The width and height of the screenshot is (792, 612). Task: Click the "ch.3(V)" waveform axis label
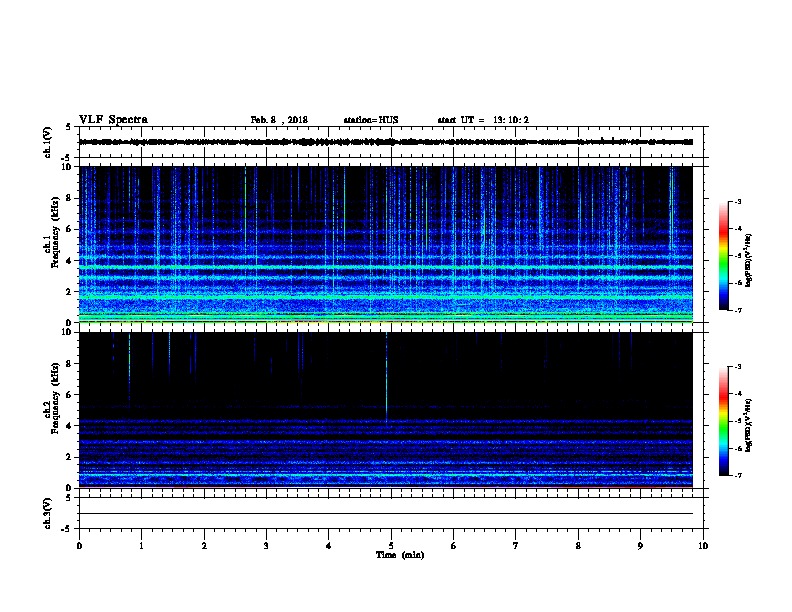47,513
